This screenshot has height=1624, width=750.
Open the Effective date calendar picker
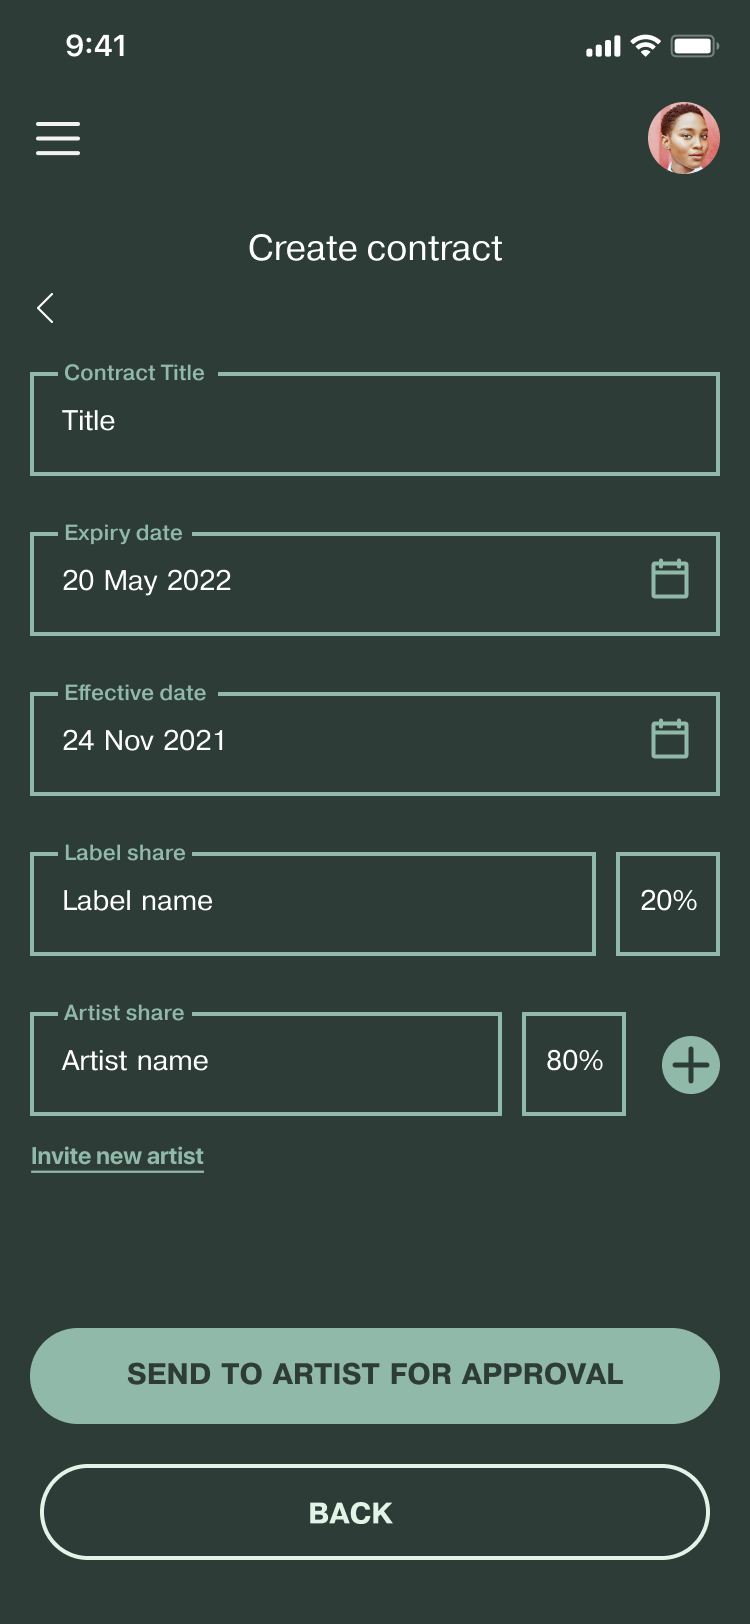click(x=669, y=739)
